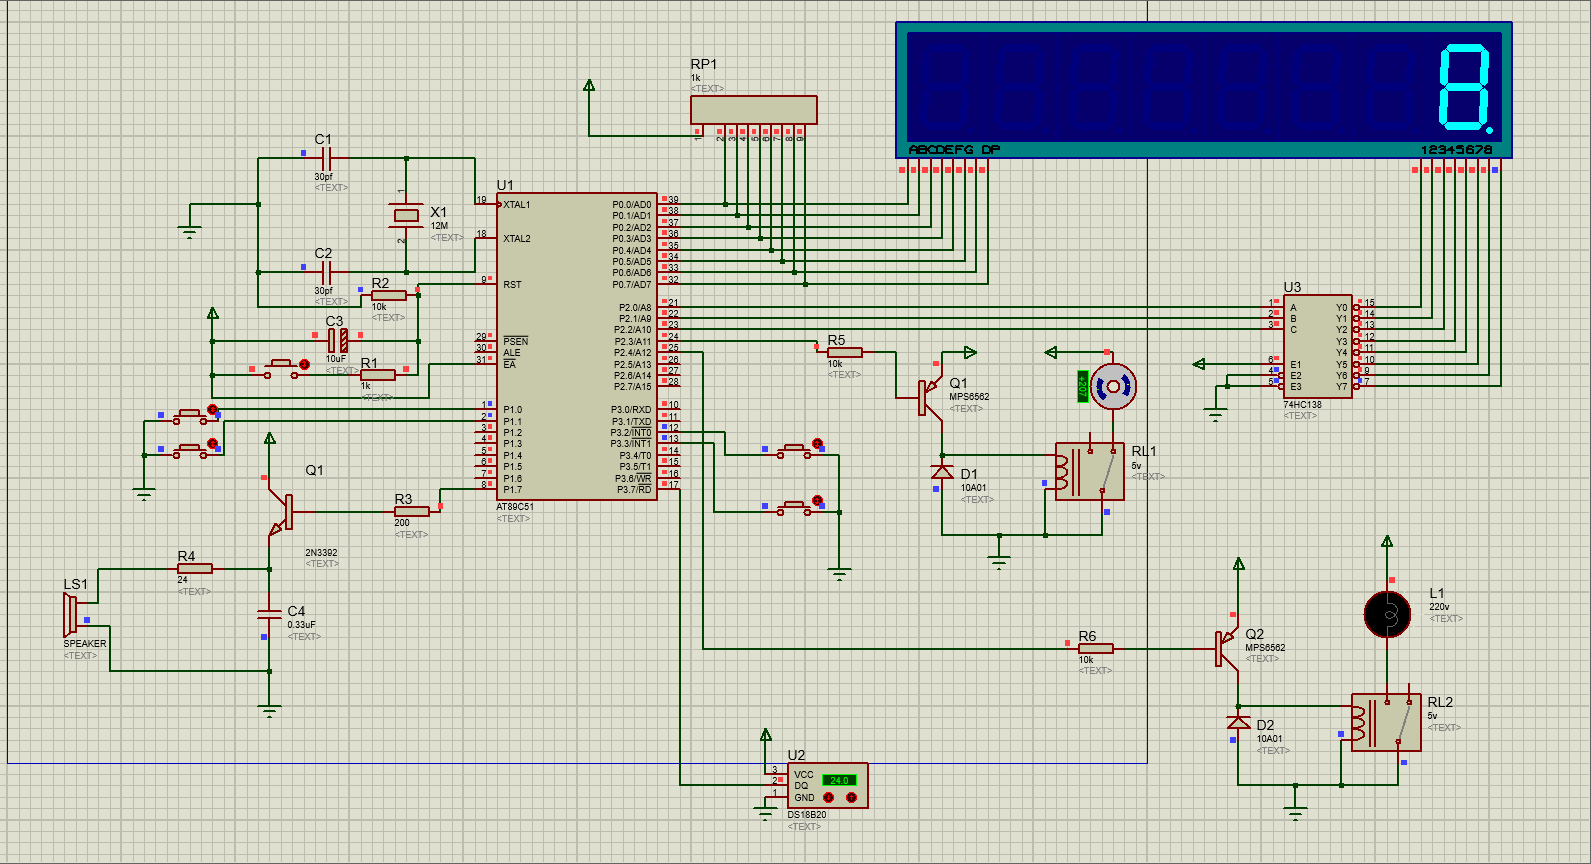Select the 8-digit seven-segment display

[x=1204, y=90]
